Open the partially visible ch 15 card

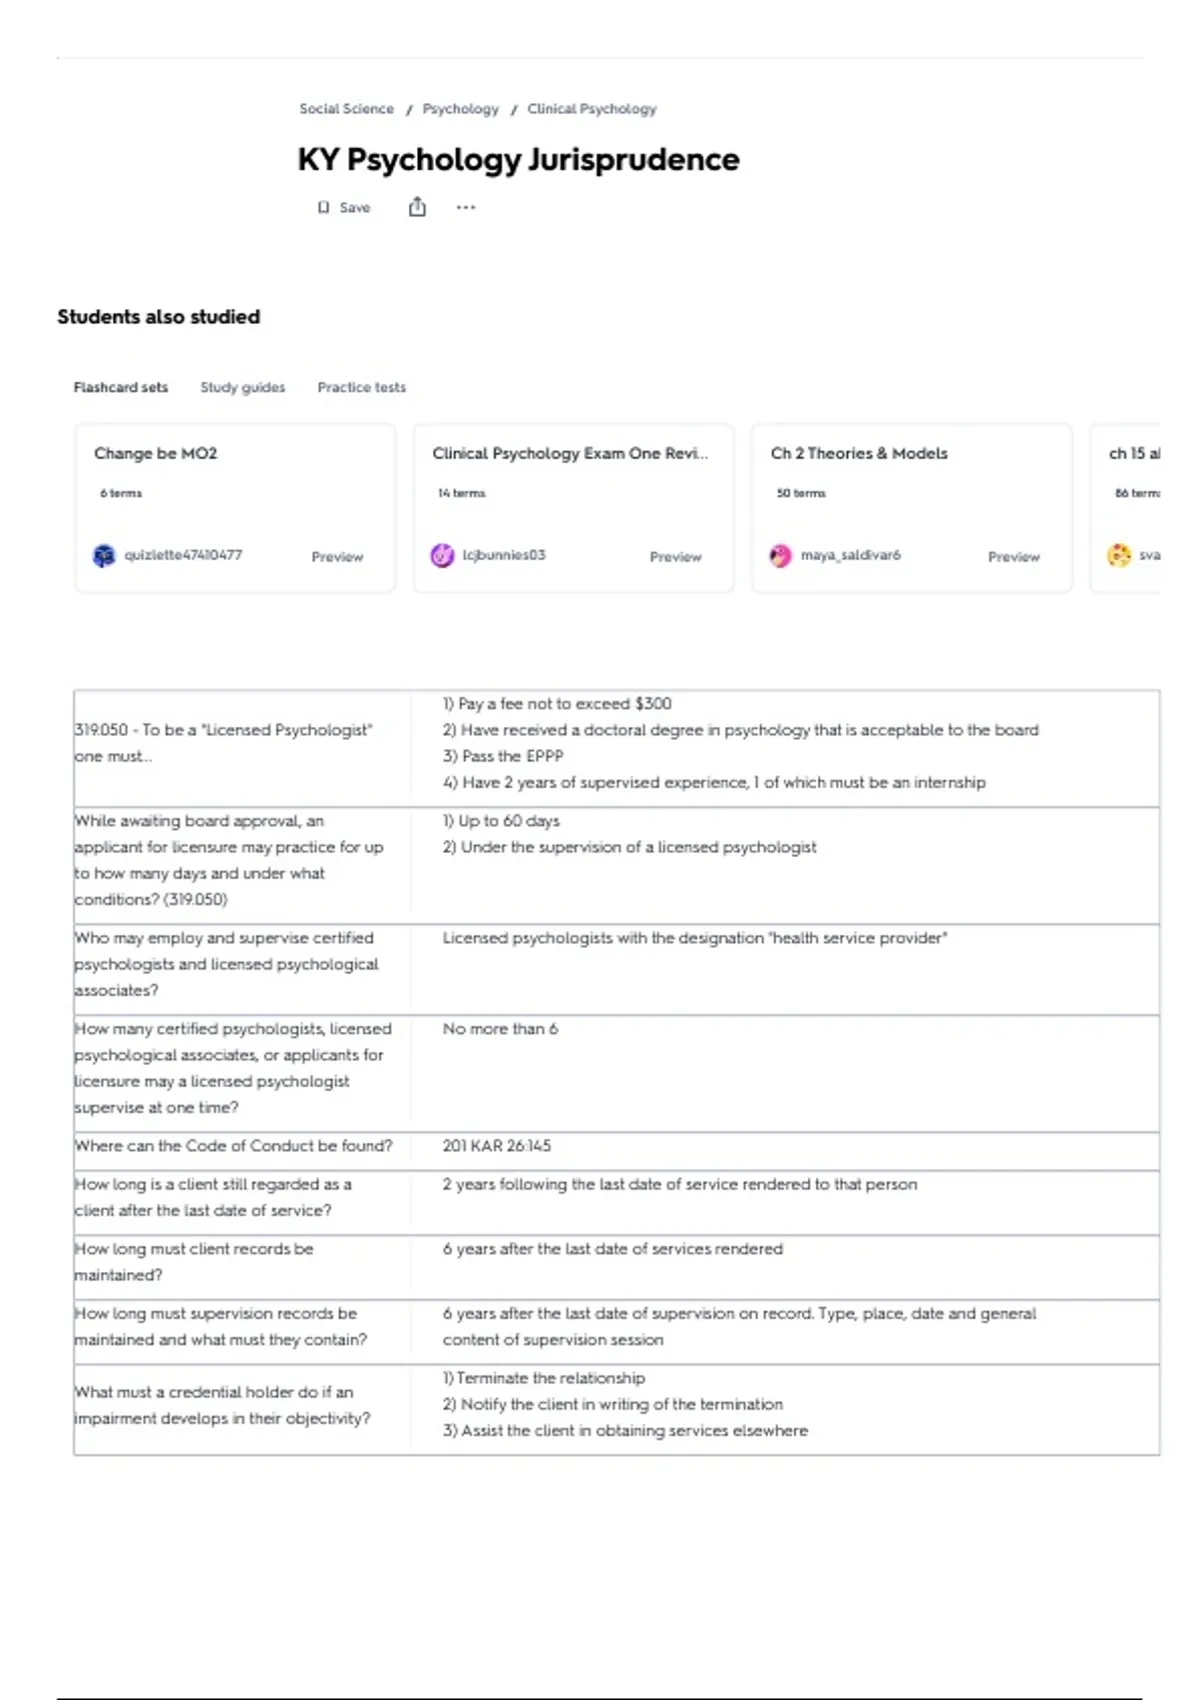1125,508
